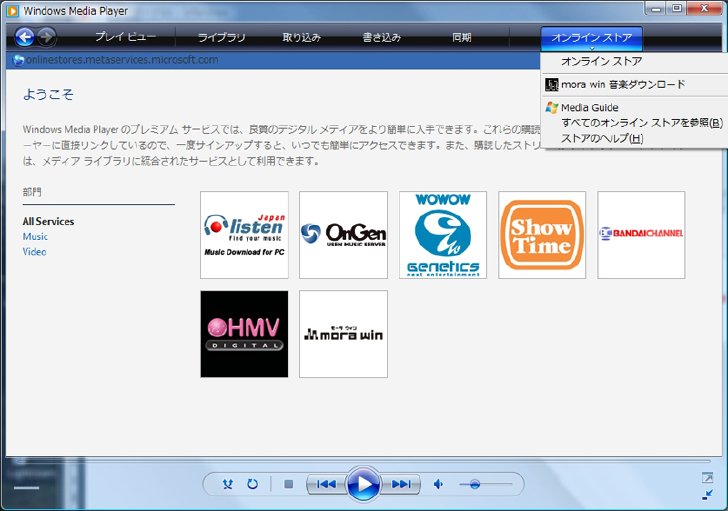This screenshot has width=728, height=511.
Task: Click the Windows Media Player title bar icon
Action: tap(13, 10)
